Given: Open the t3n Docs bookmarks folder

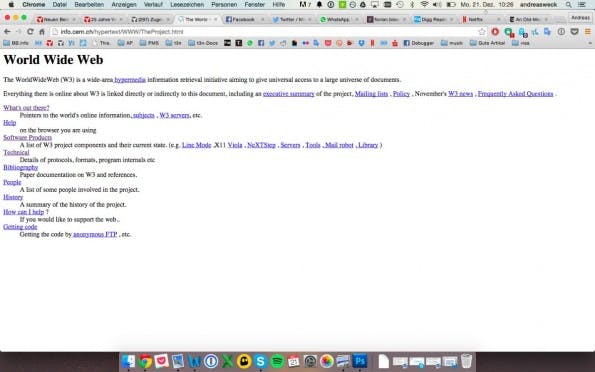Looking at the screenshot, I should (203, 43).
